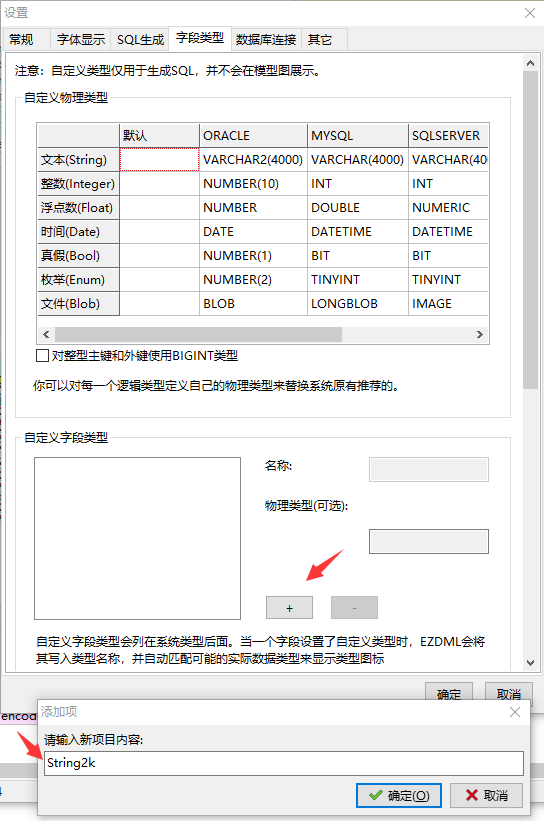This screenshot has width=544, height=821.
Task: Click the horizontal scrollbar under the type table
Action: pos(198,335)
